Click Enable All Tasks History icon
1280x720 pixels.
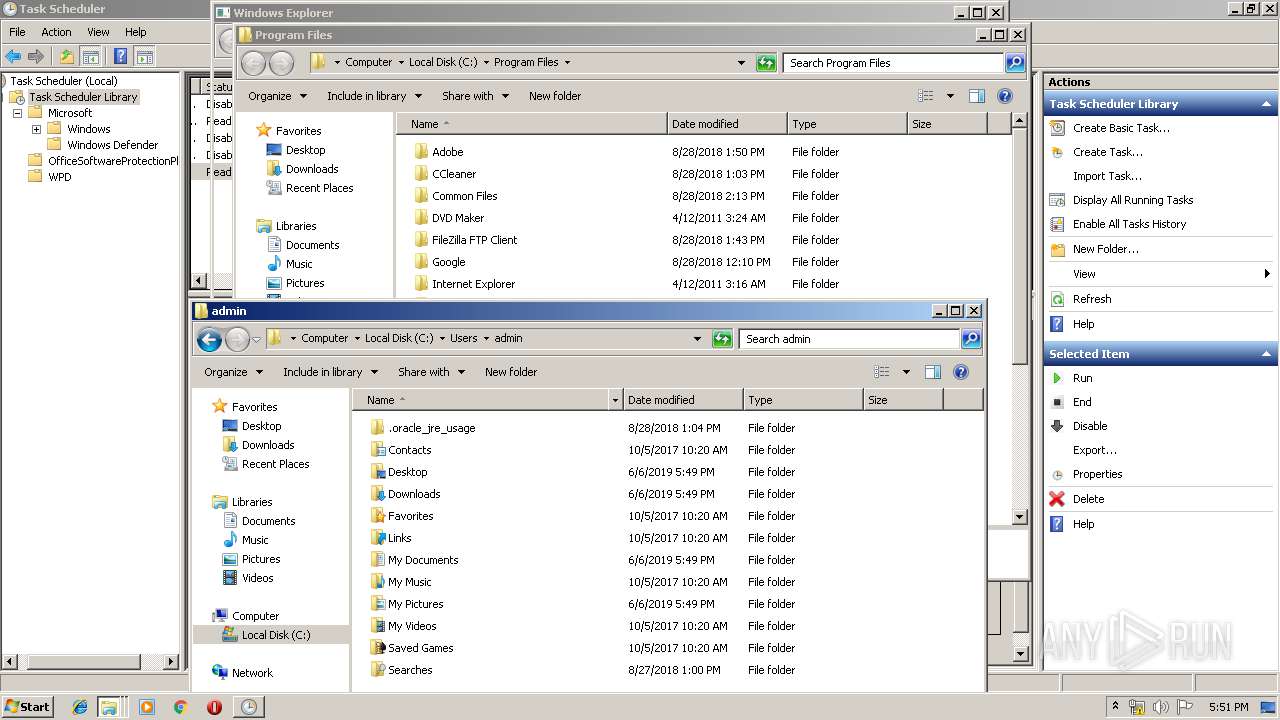1057,224
